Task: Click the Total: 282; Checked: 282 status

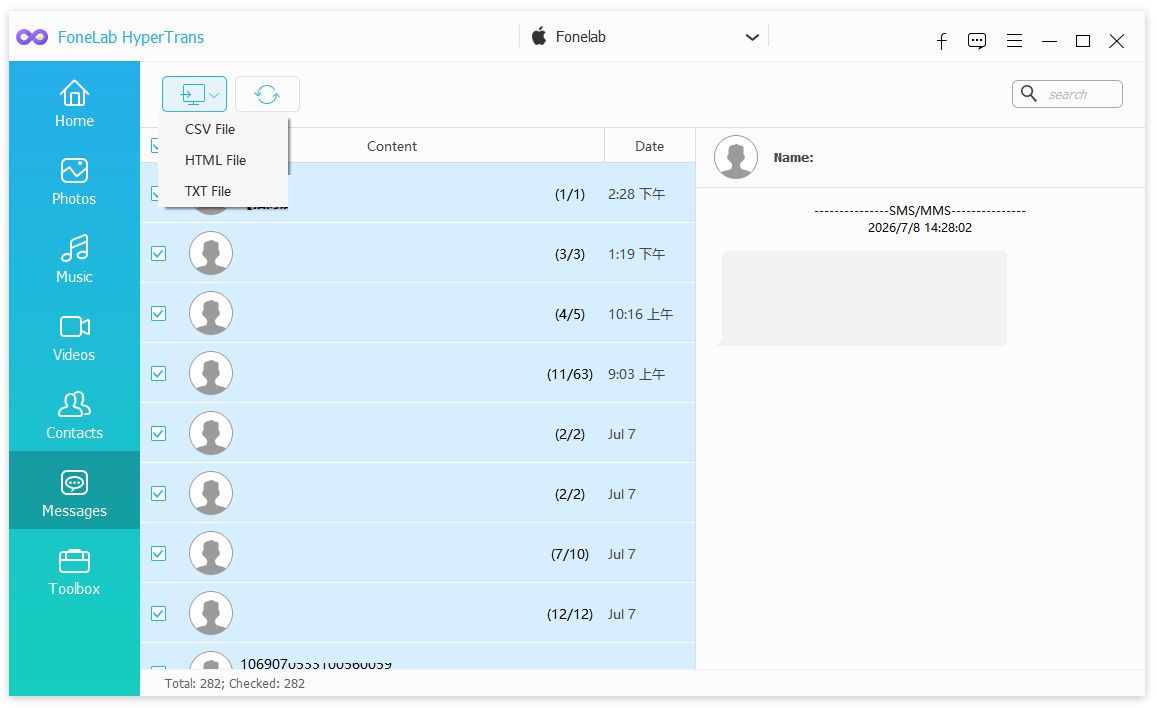Action: click(235, 684)
